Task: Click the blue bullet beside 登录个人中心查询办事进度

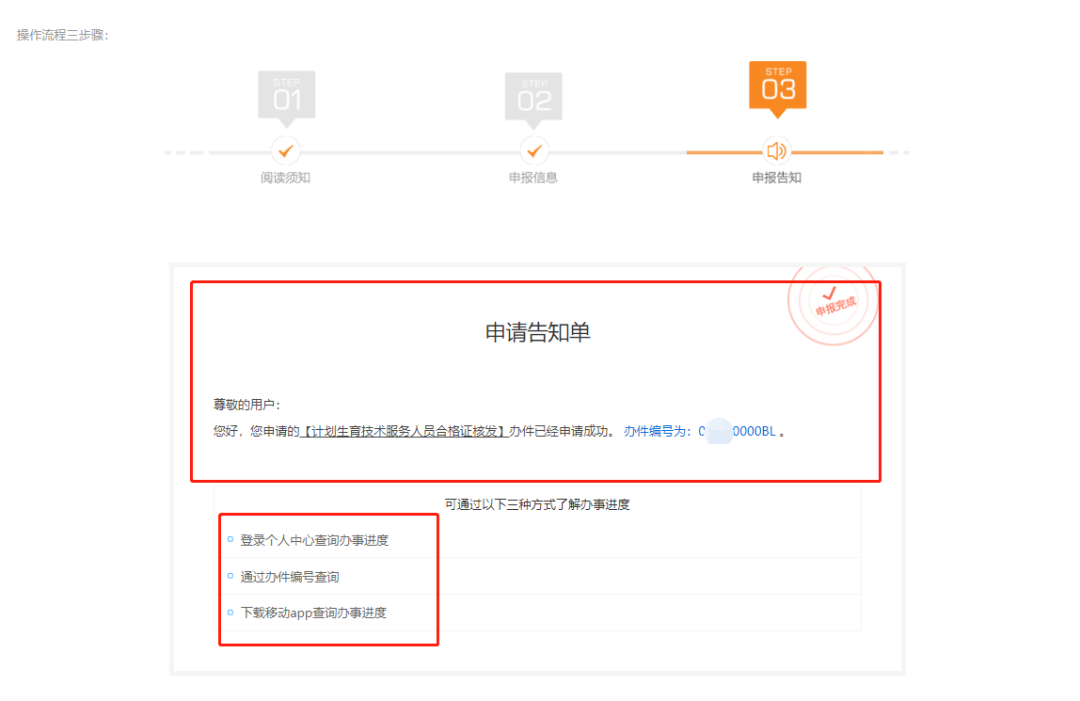Action: (x=230, y=539)
